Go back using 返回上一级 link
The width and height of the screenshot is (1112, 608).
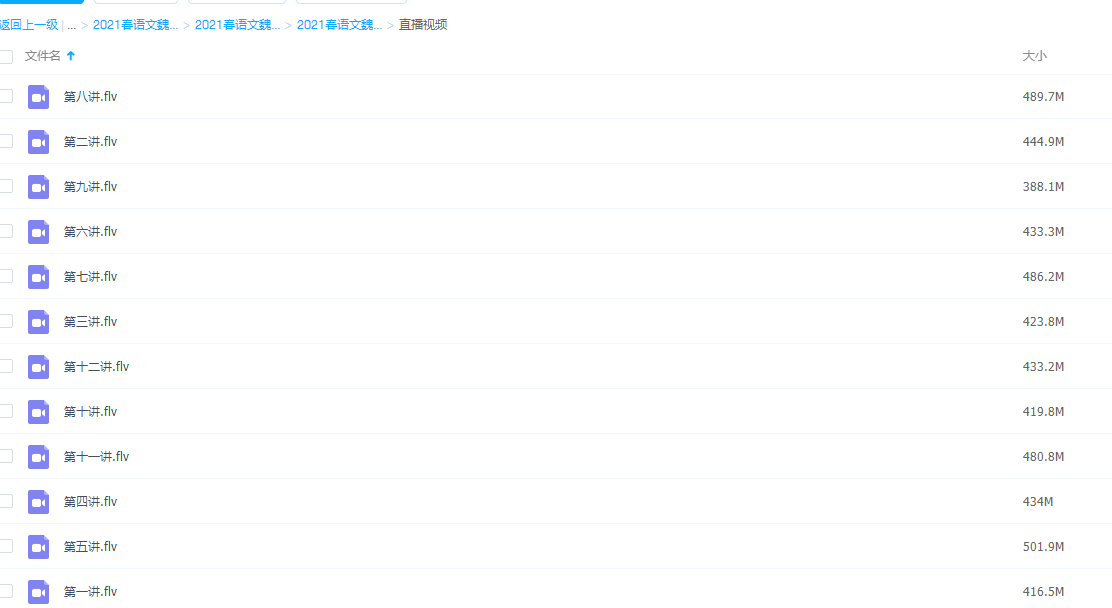[29, 25]
